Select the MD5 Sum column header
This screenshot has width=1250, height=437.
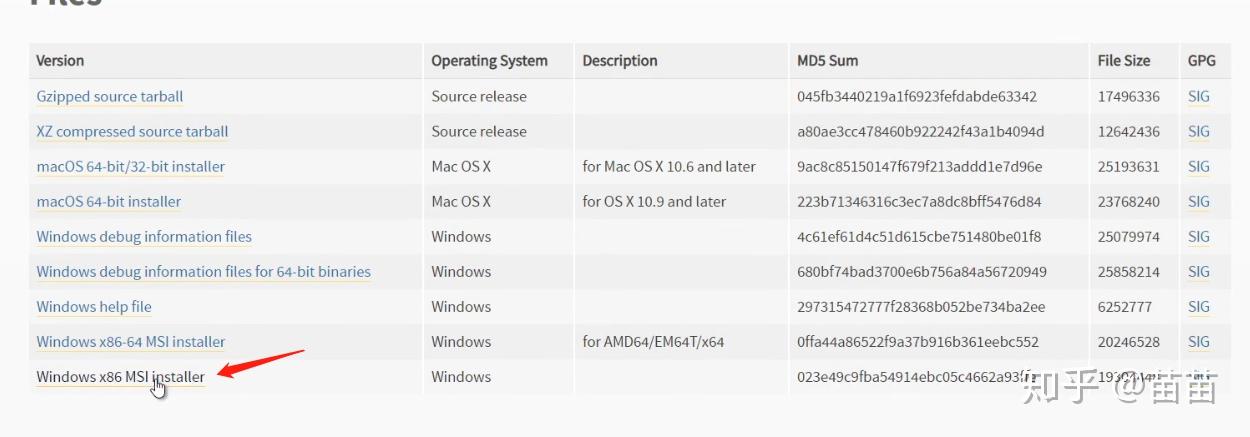tap(828, 61)
